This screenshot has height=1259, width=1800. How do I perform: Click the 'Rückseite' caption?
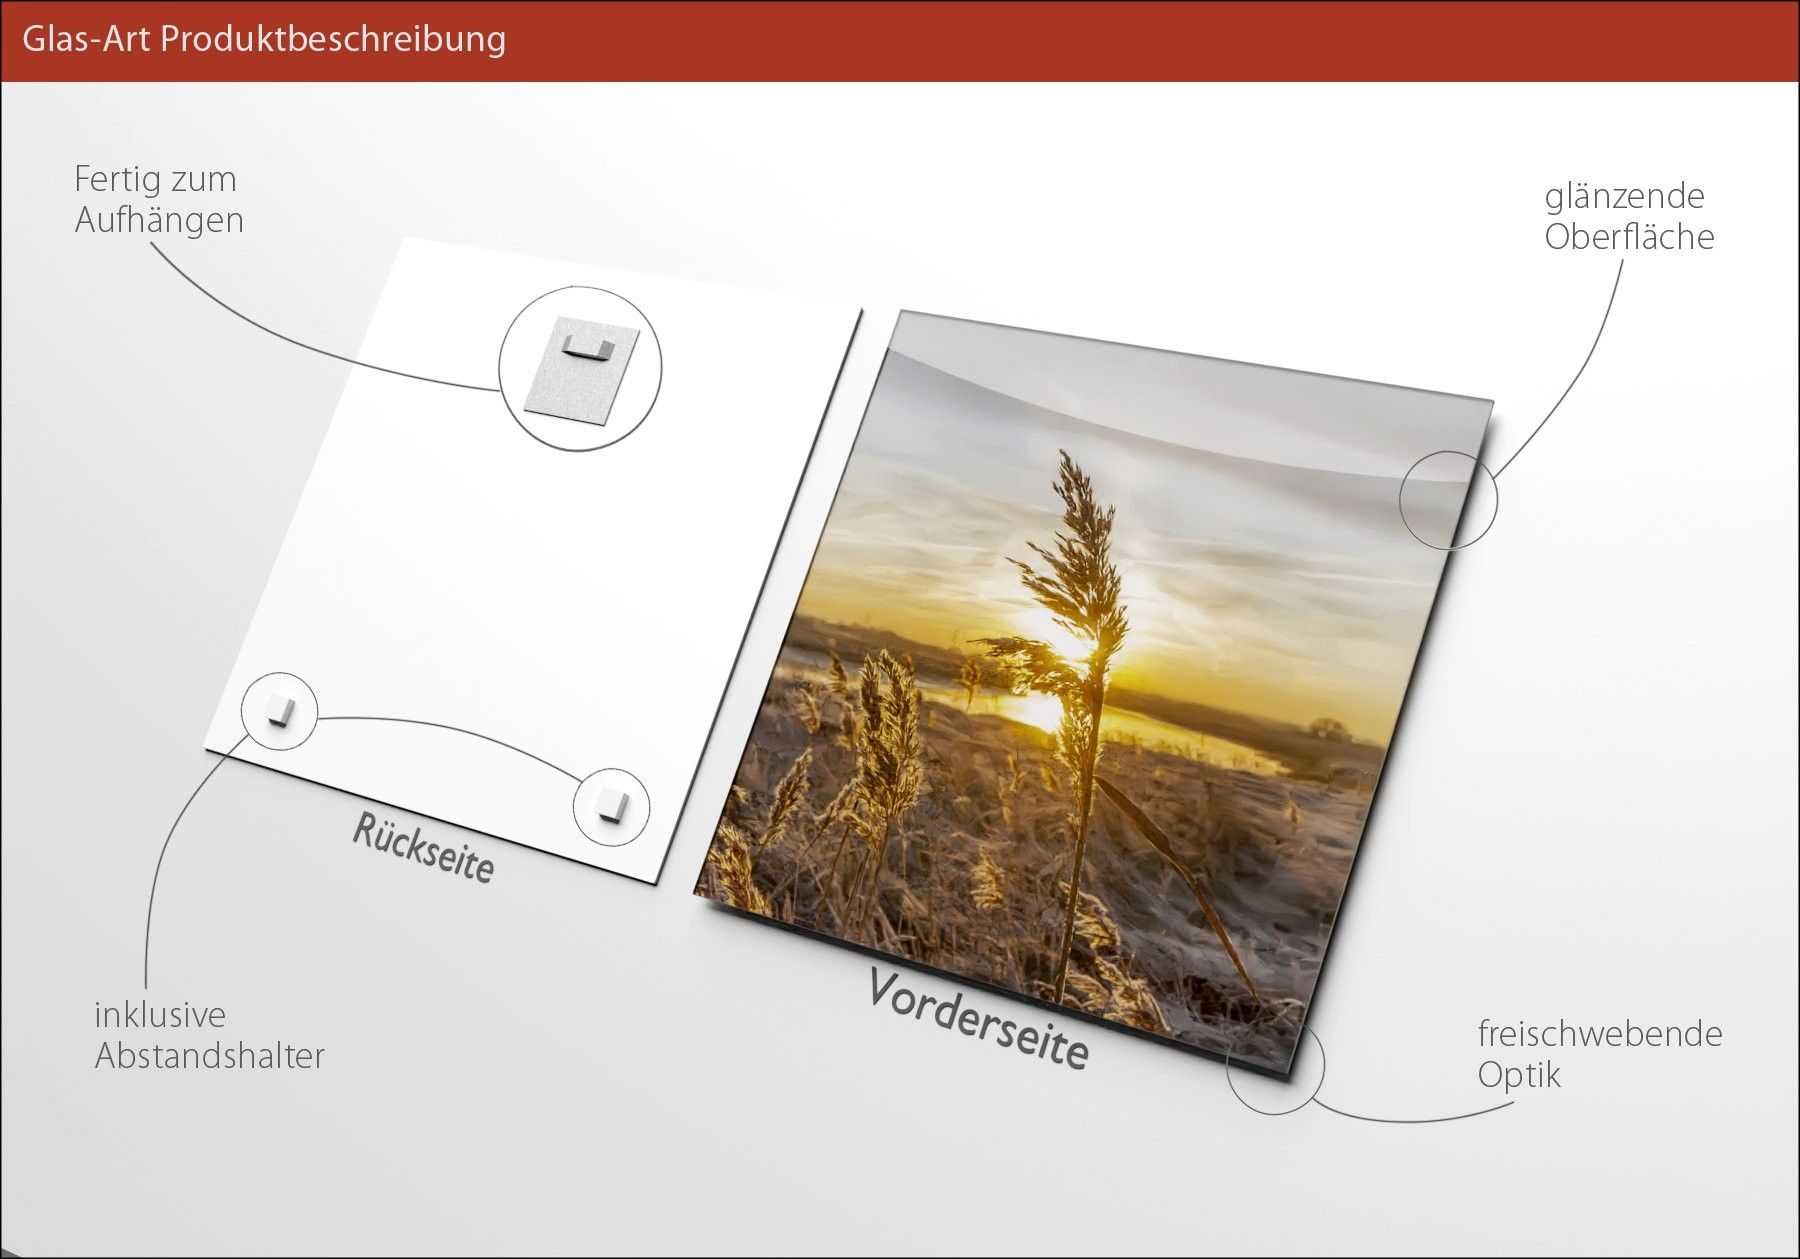[423, 849]
